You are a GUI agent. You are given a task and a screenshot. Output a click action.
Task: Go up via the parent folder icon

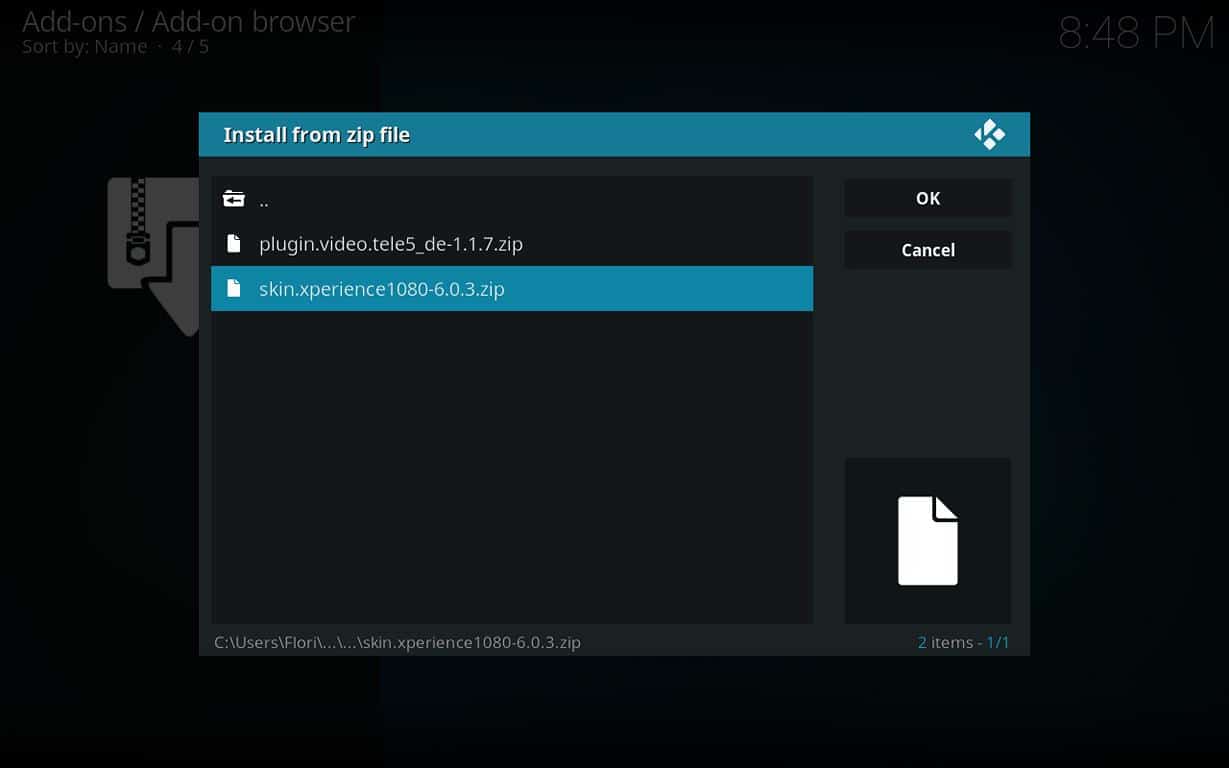point(234,199)
